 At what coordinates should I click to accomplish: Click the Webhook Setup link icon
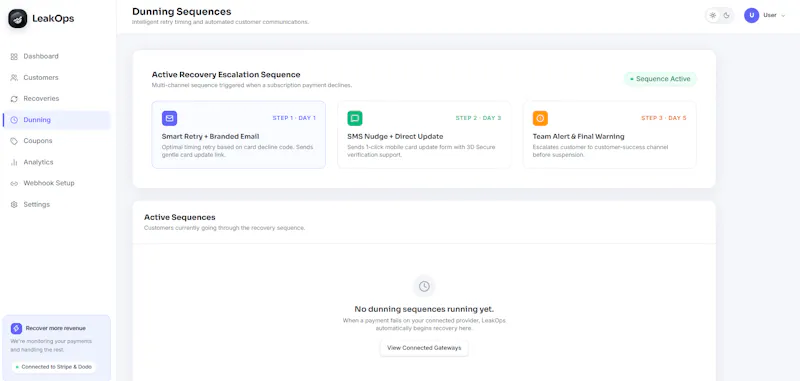point(14,183)
